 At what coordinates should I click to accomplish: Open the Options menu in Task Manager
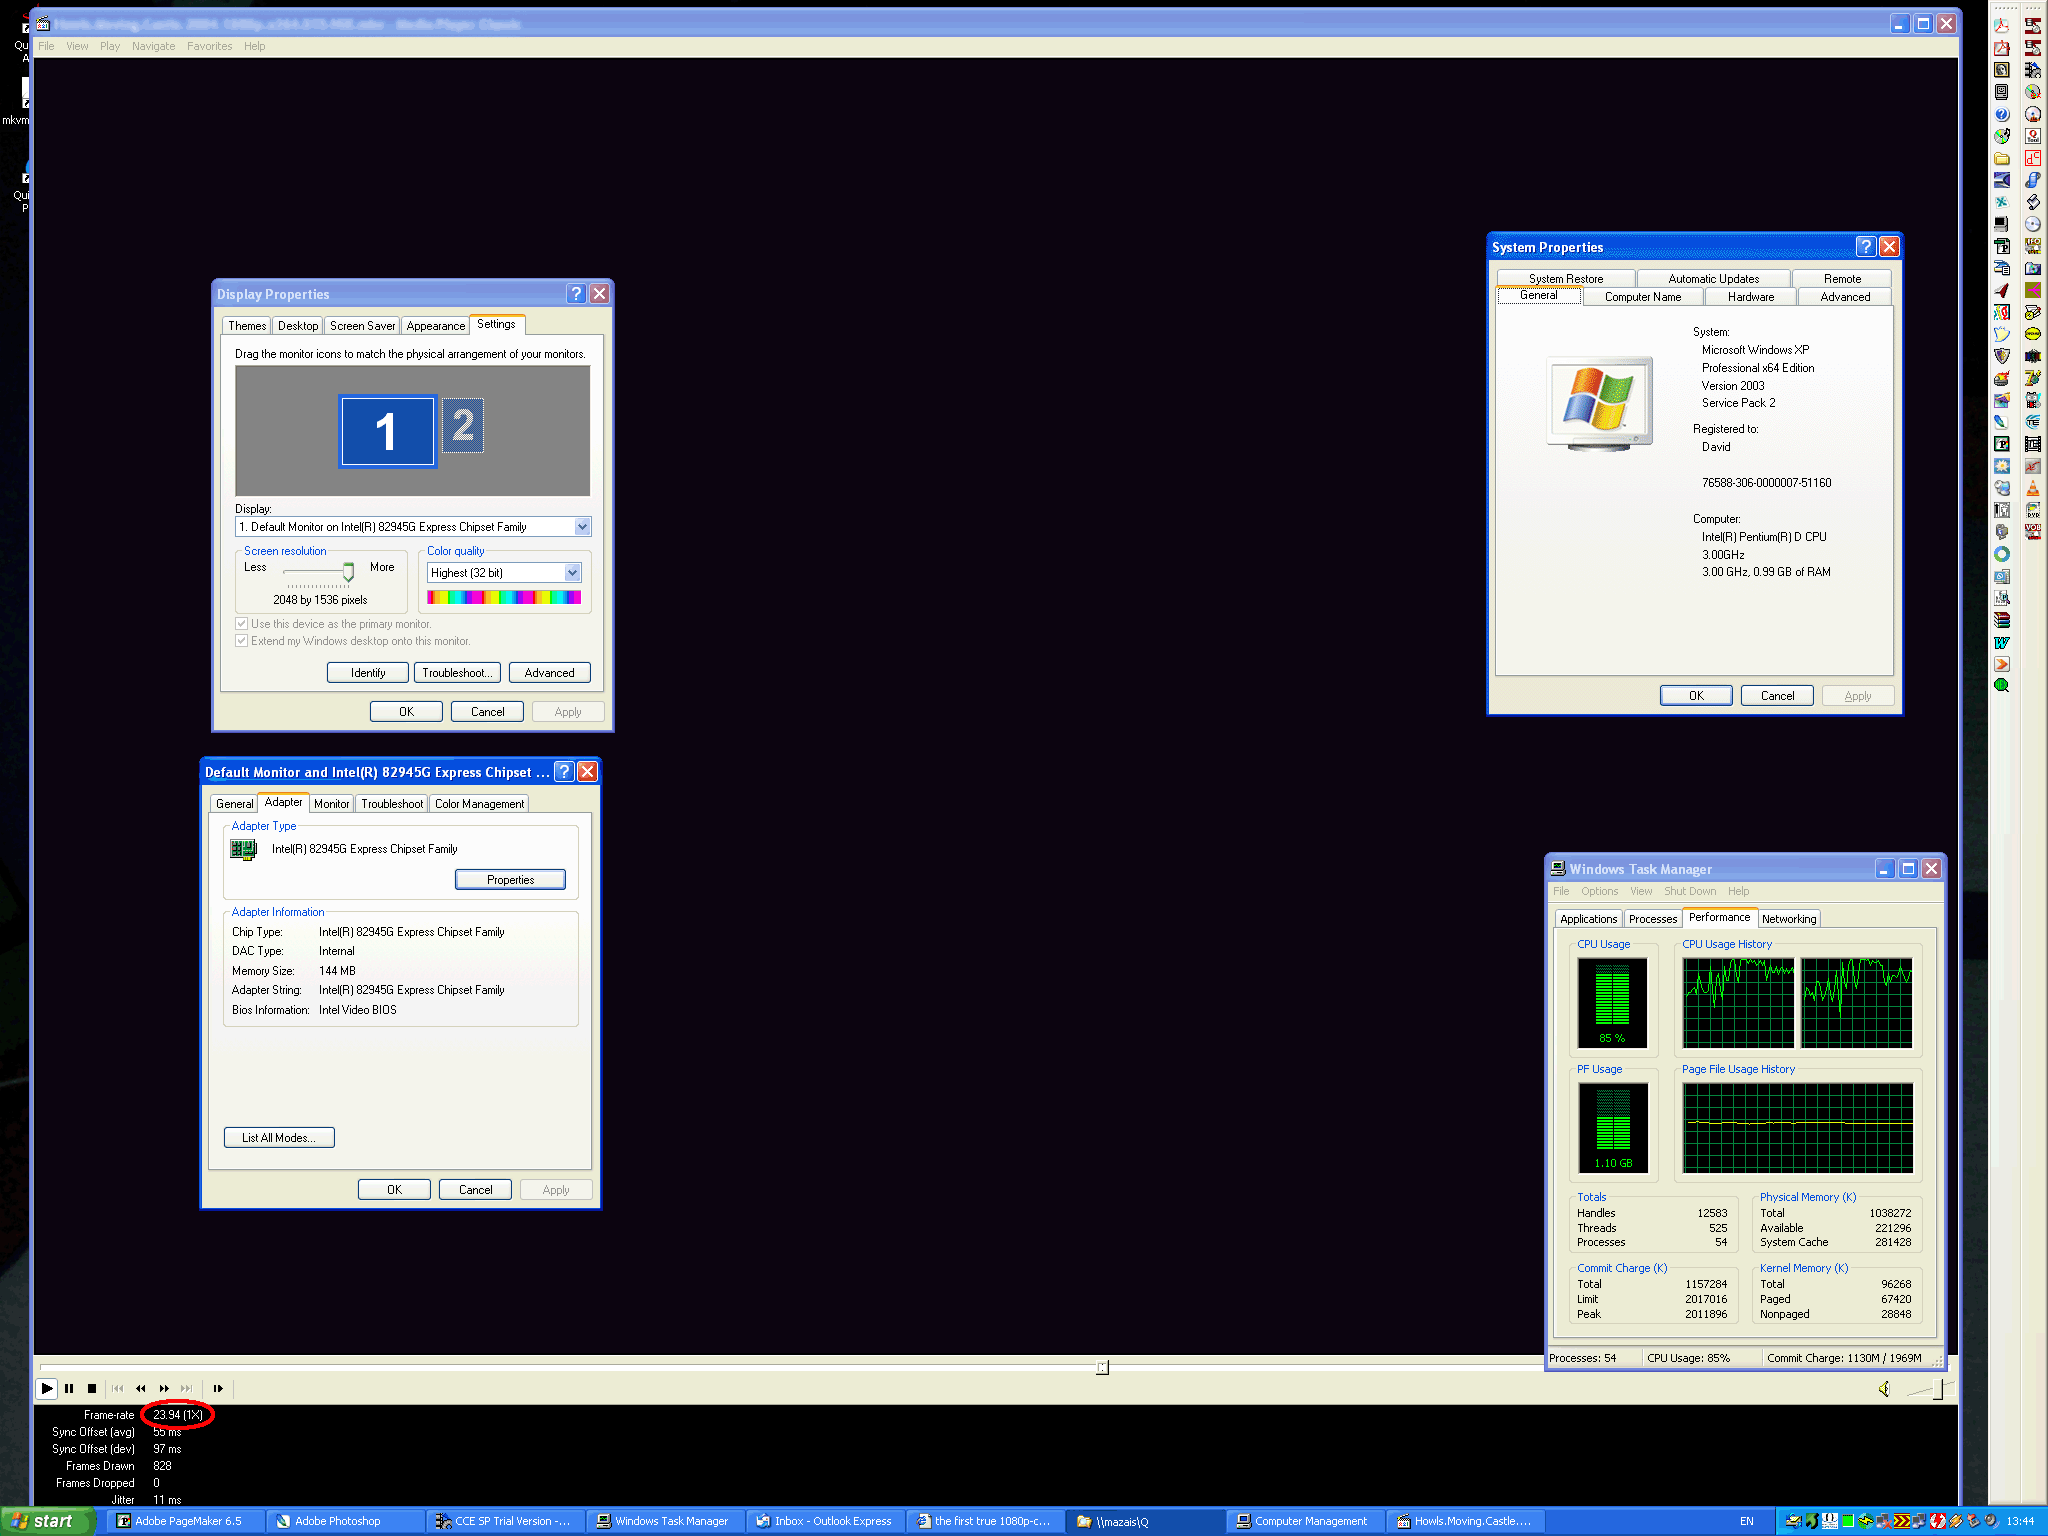[x=1599, y=891]
